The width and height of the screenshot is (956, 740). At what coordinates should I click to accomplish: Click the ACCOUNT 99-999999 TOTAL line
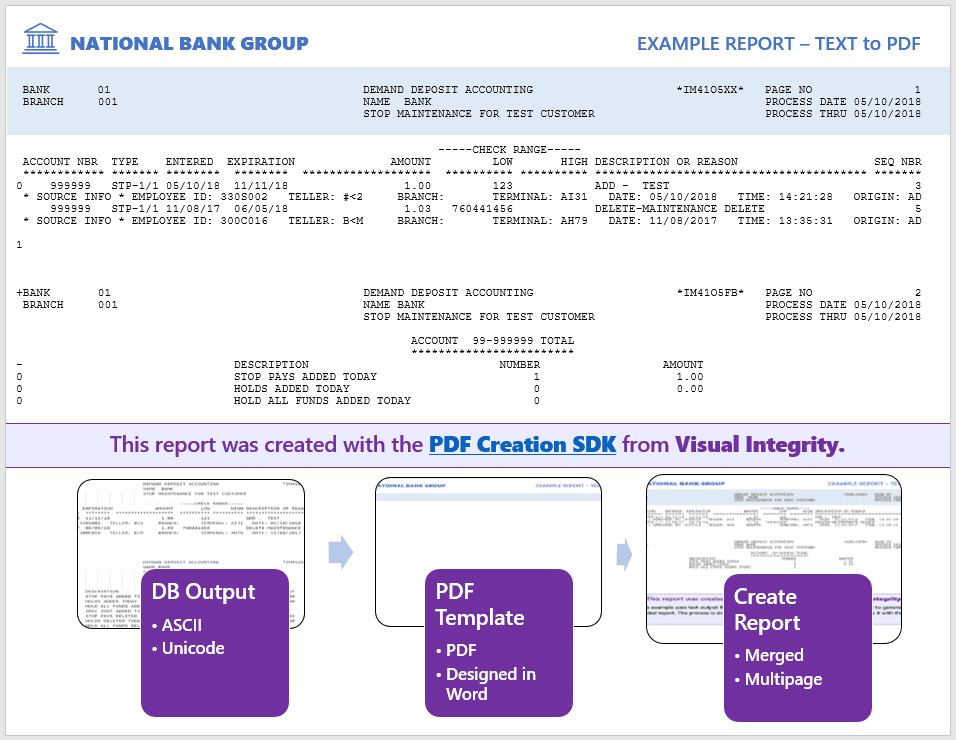(x=493, y=341)
